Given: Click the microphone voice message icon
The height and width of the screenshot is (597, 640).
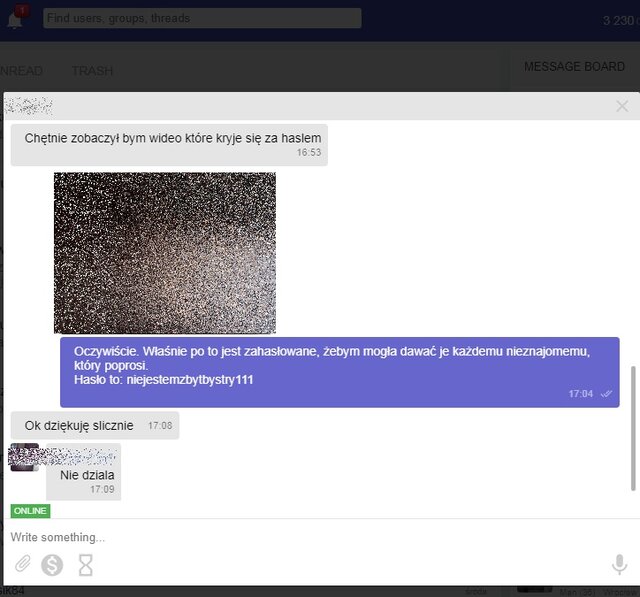Looking at the screenshot, I should [x=618, y=565].
